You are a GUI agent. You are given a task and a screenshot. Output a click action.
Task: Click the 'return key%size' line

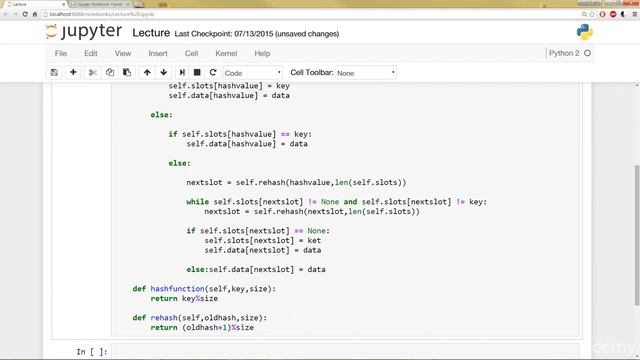click(x=184, y=299)
